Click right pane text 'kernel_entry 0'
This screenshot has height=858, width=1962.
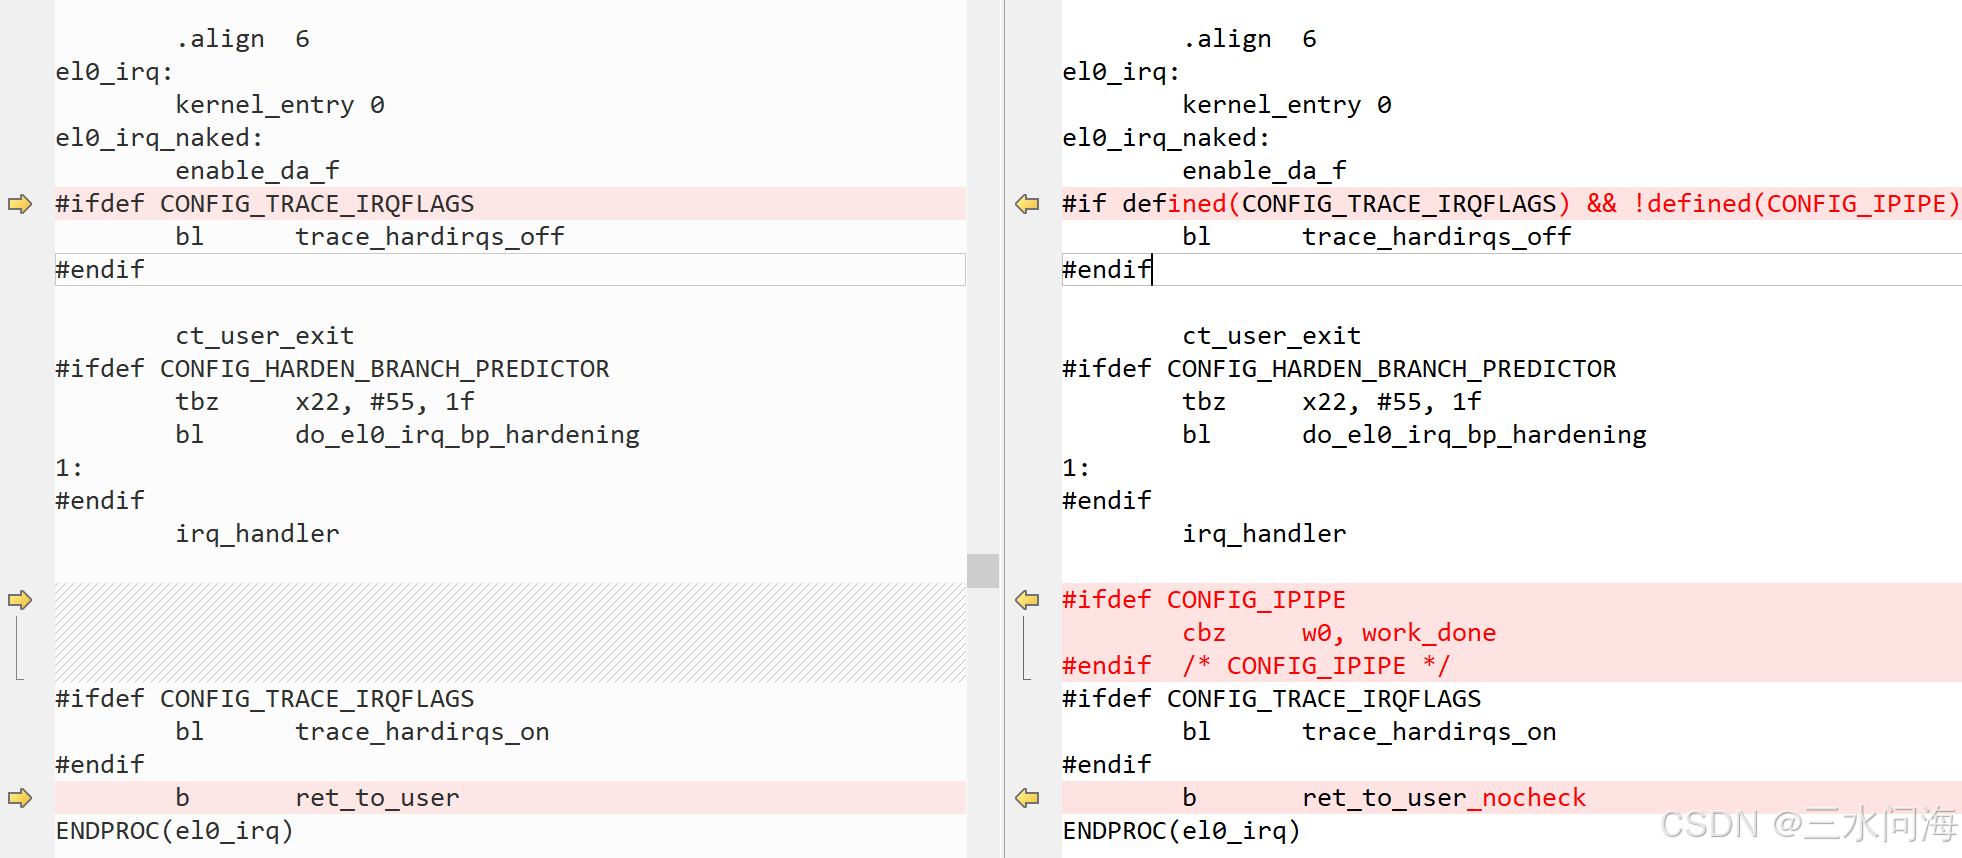tap(1287, 105)
